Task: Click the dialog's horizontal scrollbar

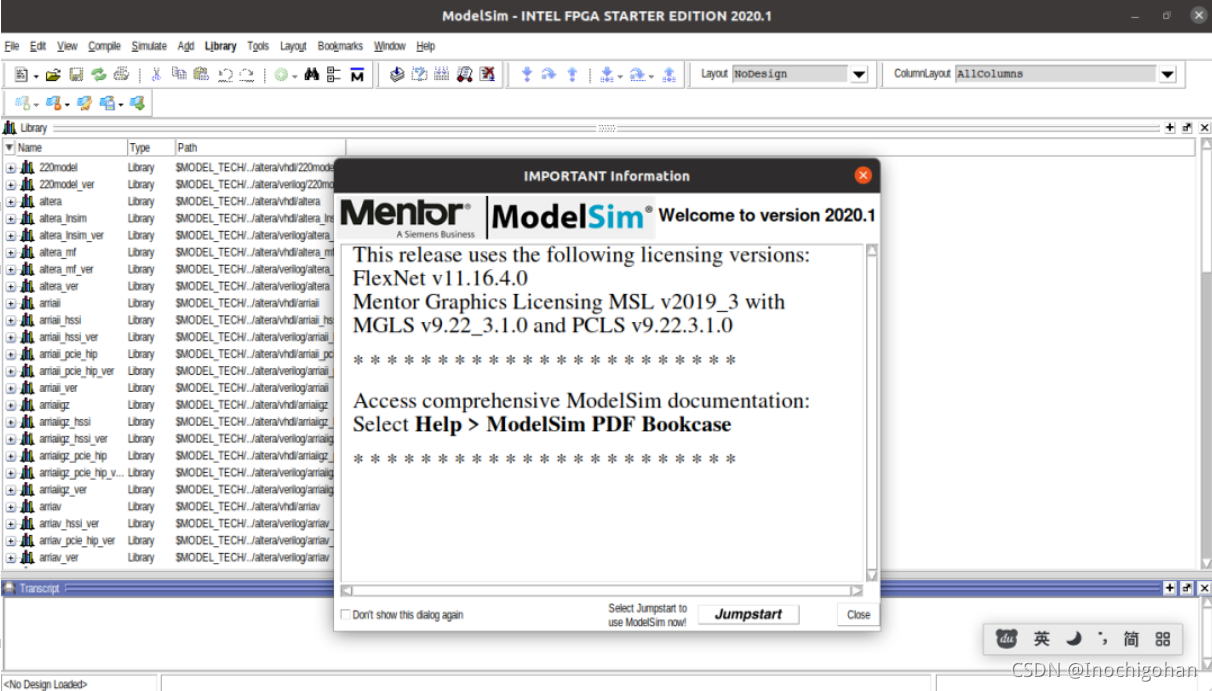Action: tap(602, 591)
